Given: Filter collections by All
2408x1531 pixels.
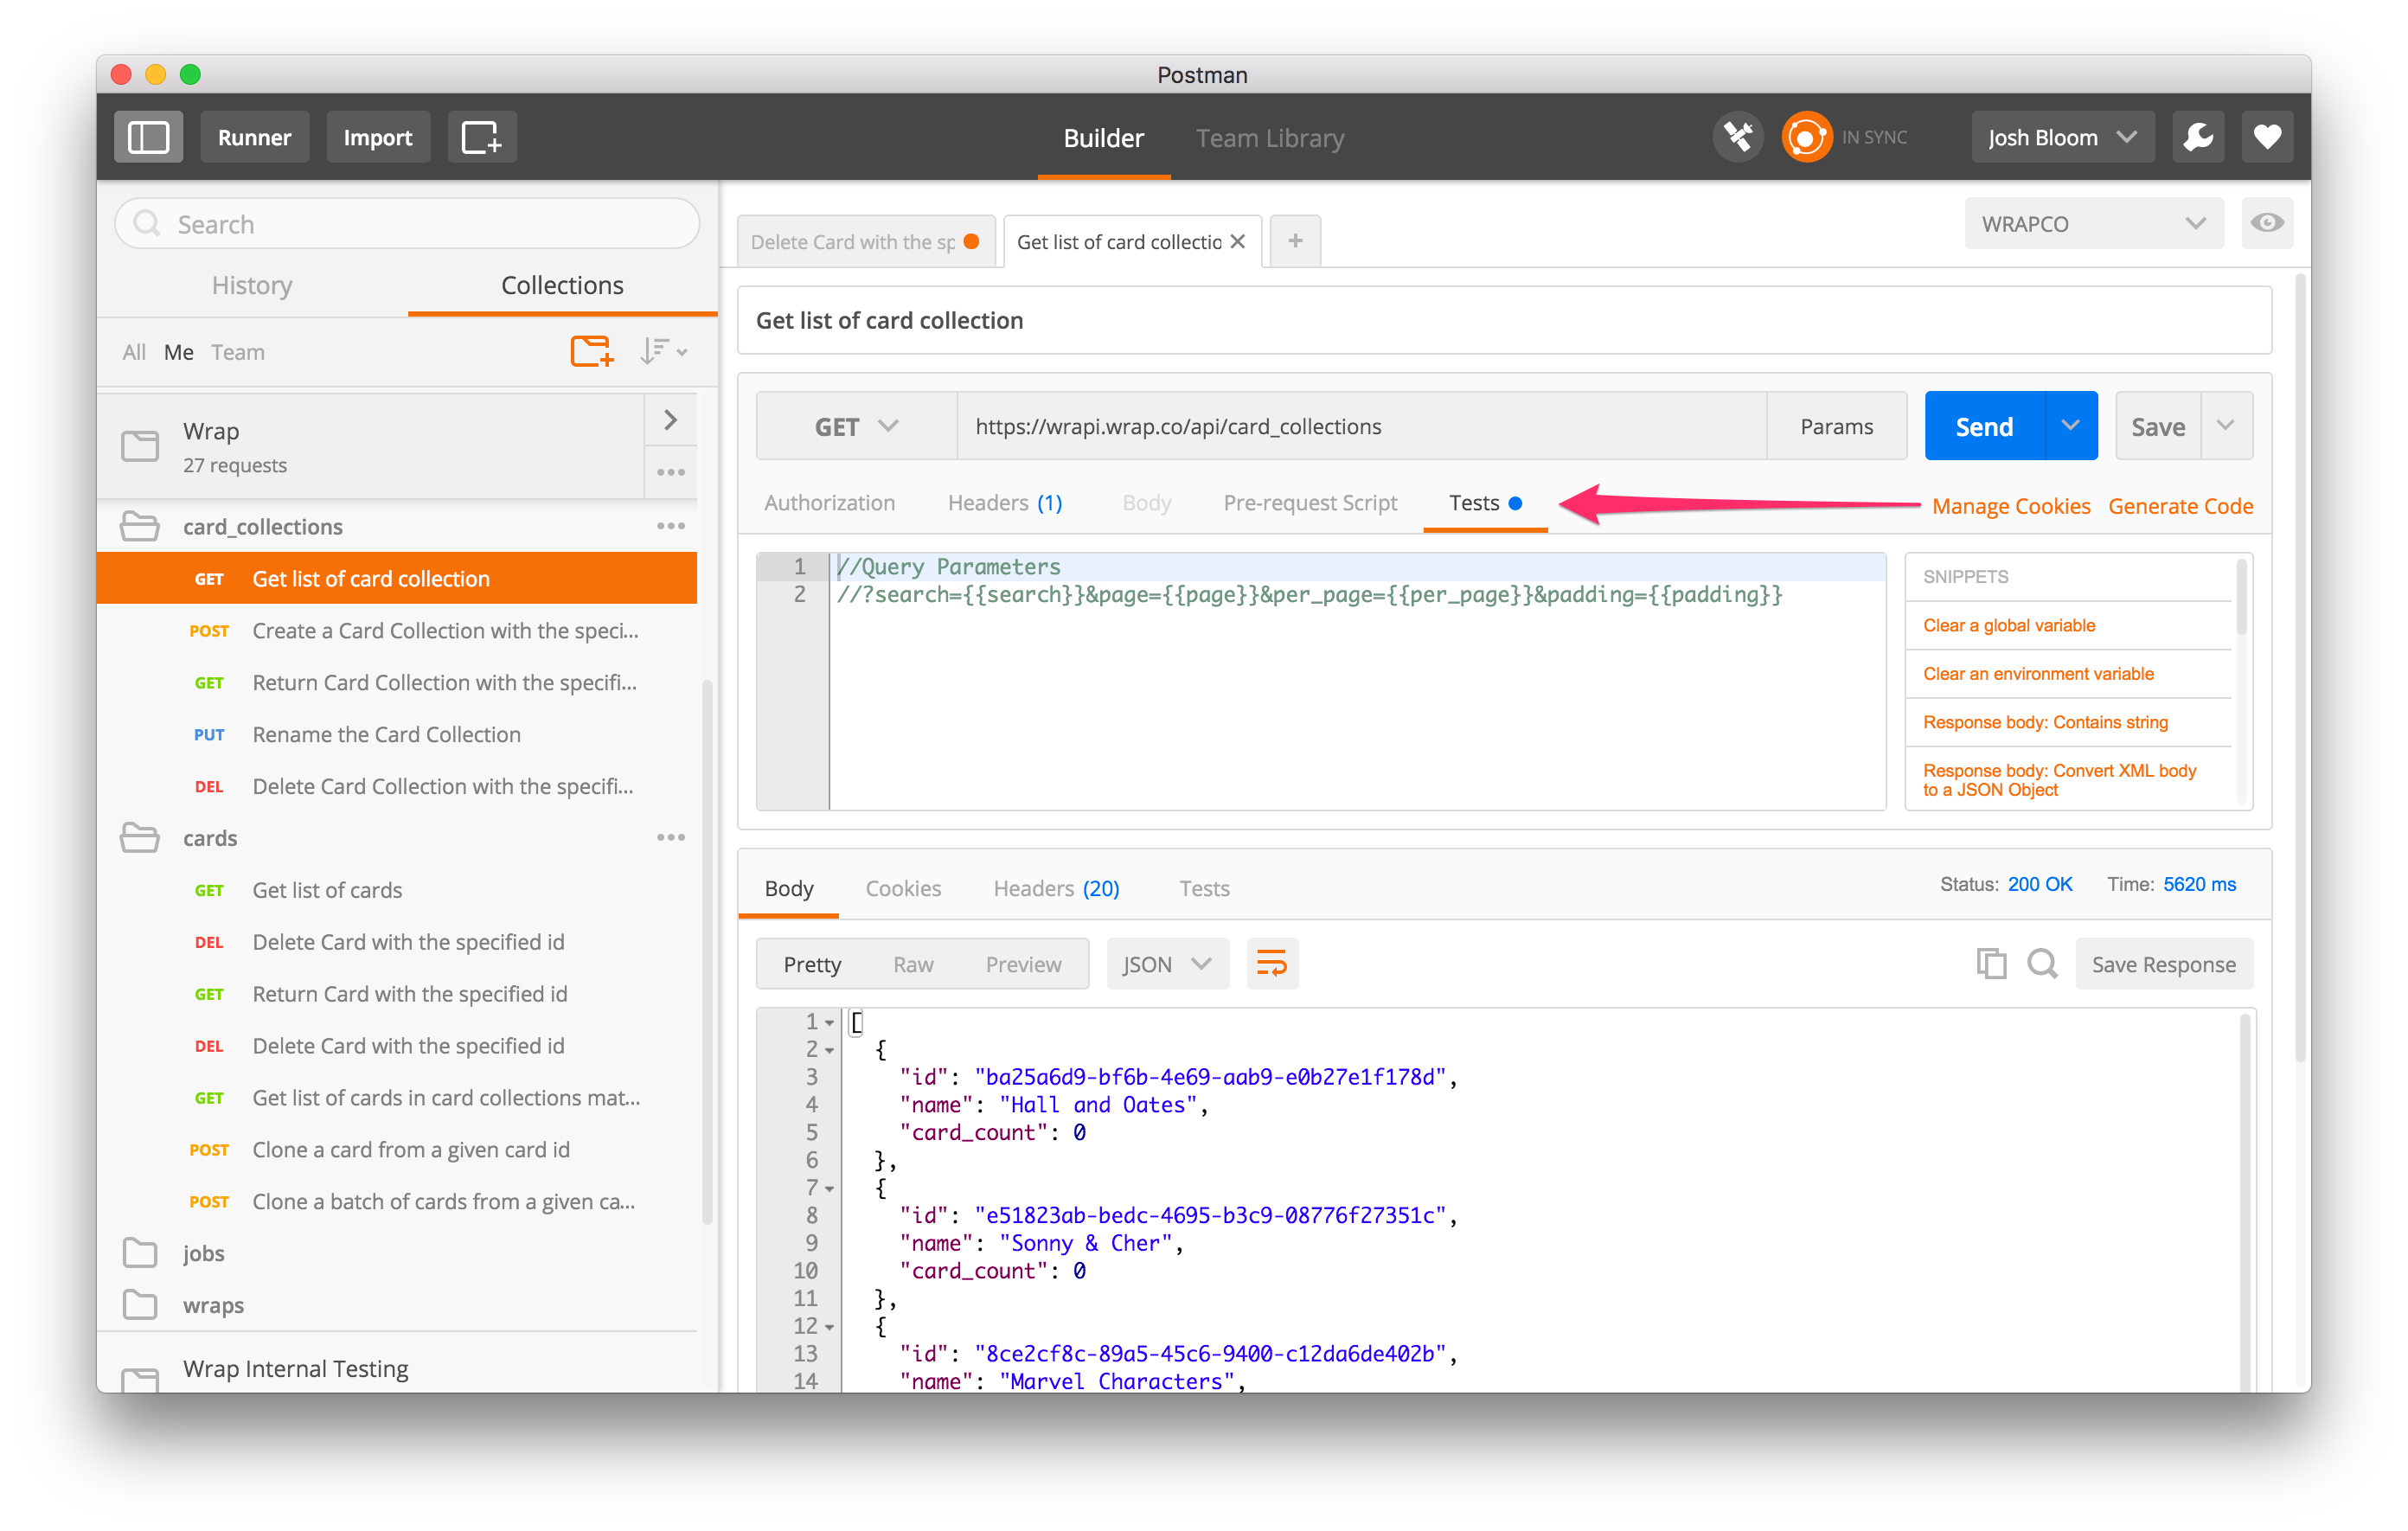Looking at the screenshot, I should click(x=134, y=351).
